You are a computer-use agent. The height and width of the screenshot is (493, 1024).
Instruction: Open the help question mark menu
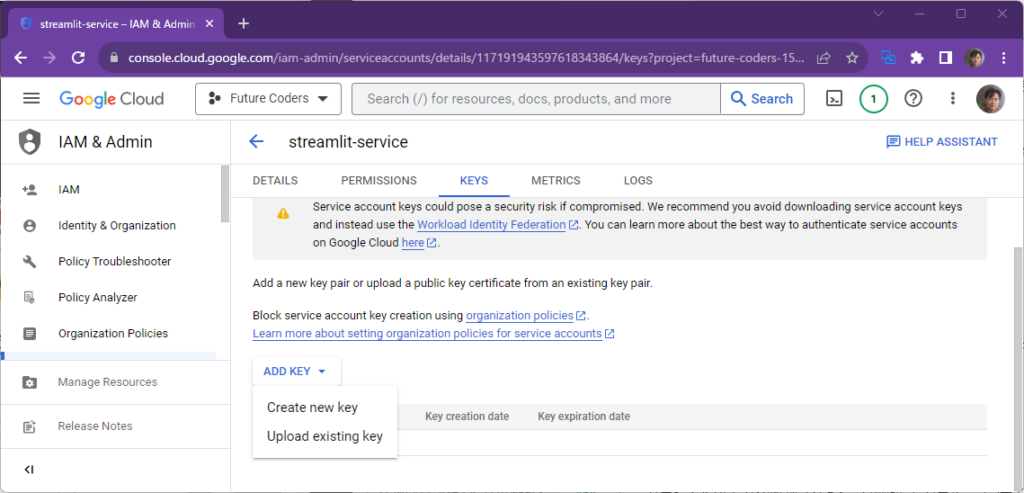(913, 99)
